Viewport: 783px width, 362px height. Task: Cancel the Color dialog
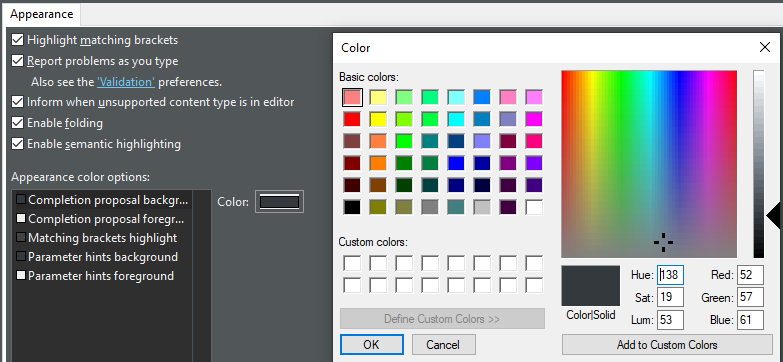click(443, 345)
